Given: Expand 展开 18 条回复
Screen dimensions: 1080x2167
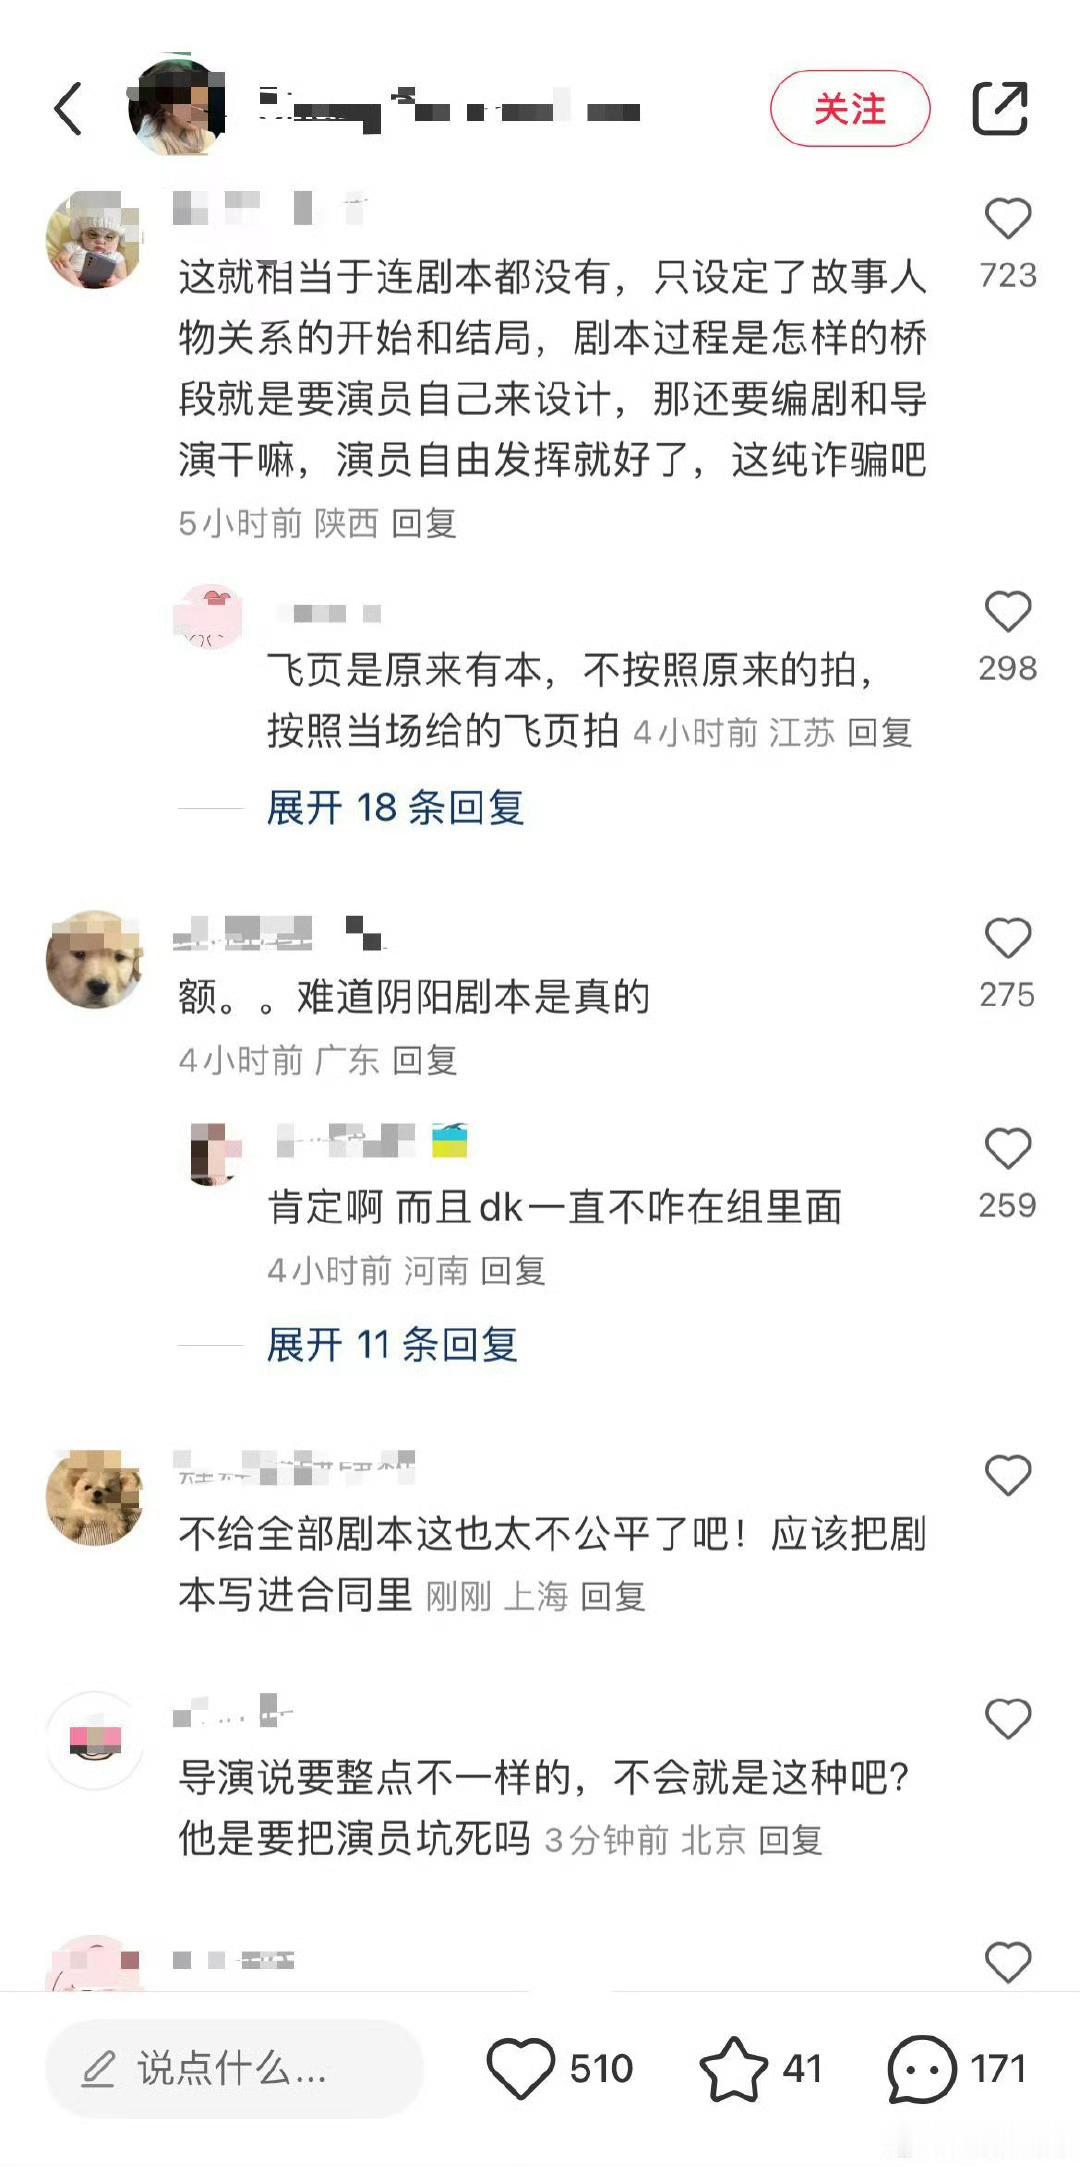Looking at the screenshot, I should tap(395, 807).
